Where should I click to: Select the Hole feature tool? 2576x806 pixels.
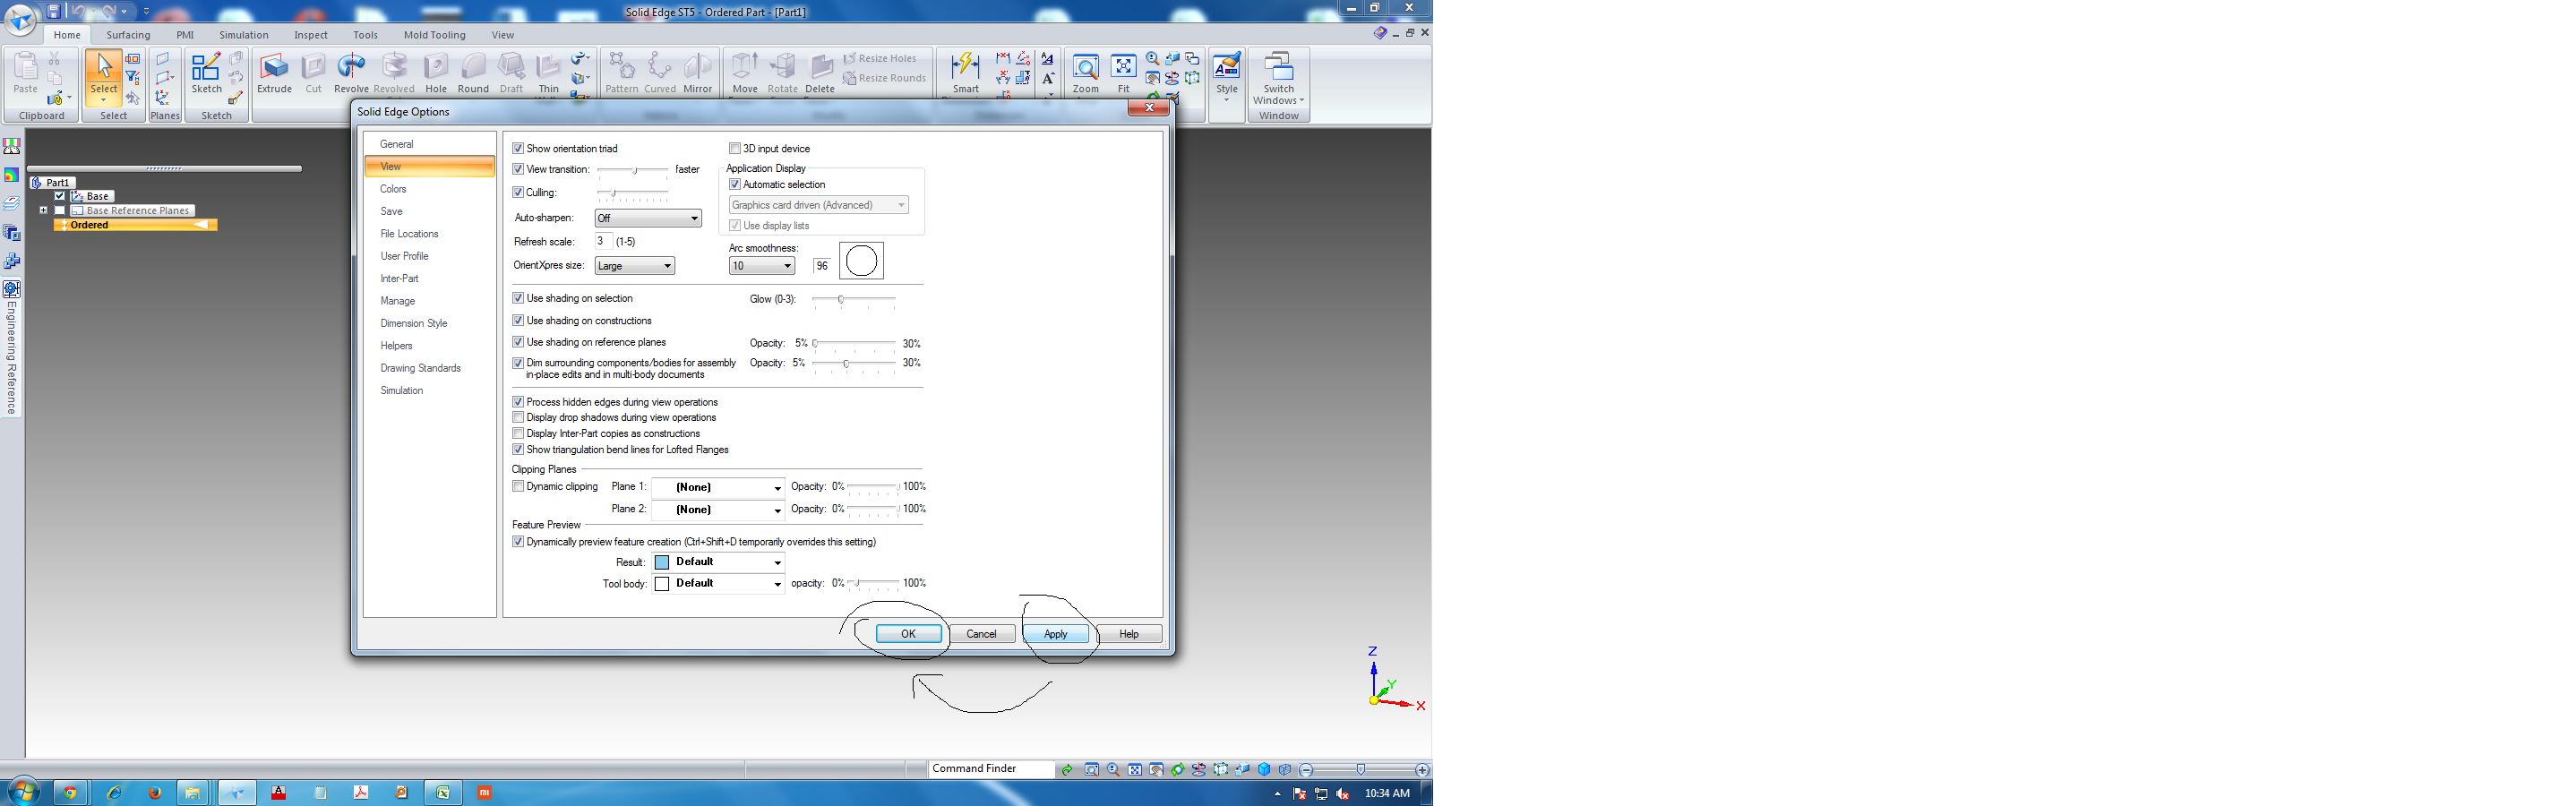pos(436,73)
